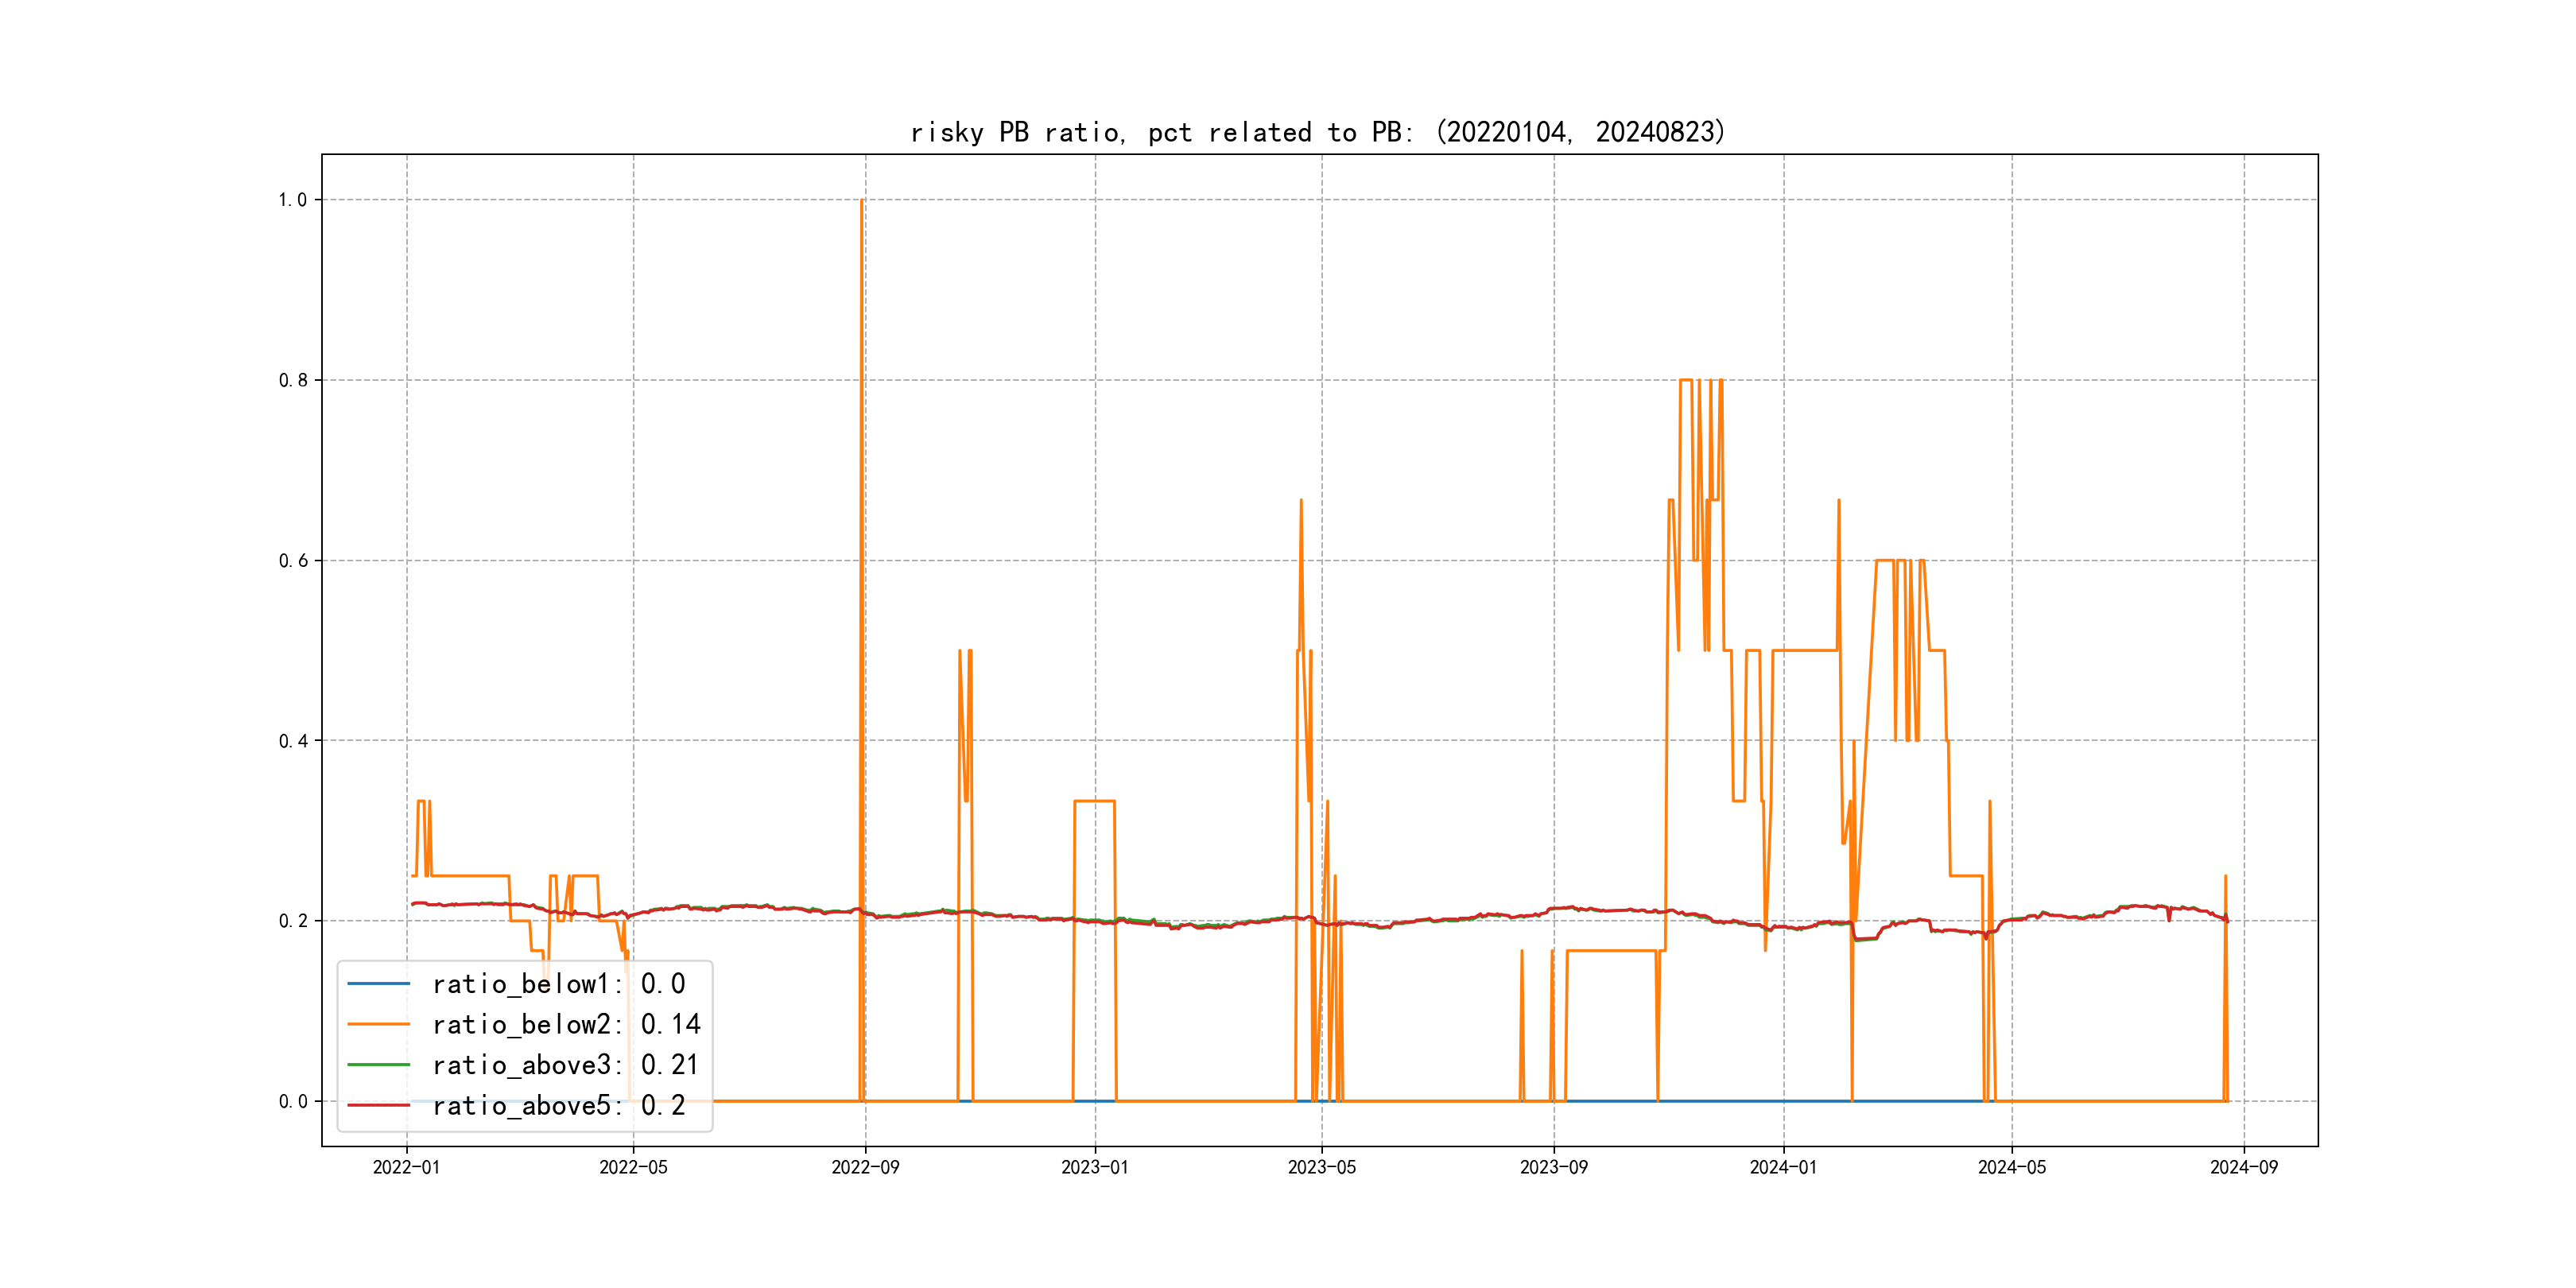Click the 'ratio_below2: 0.14' legend text
The image size is (2576, 1288).
pos(566,1024)
